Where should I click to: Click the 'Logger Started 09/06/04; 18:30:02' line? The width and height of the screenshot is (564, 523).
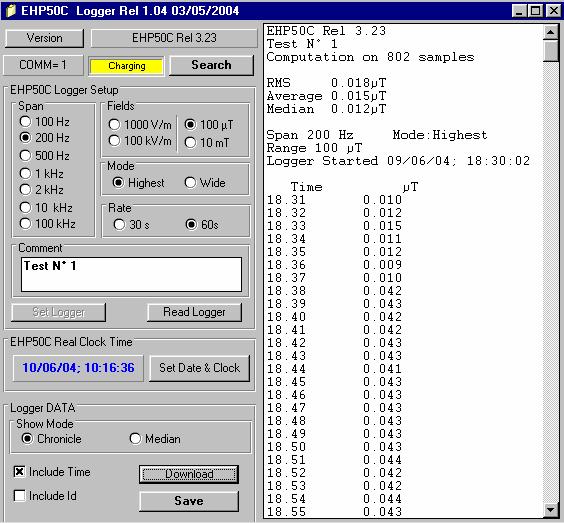(x=398, y=161)
